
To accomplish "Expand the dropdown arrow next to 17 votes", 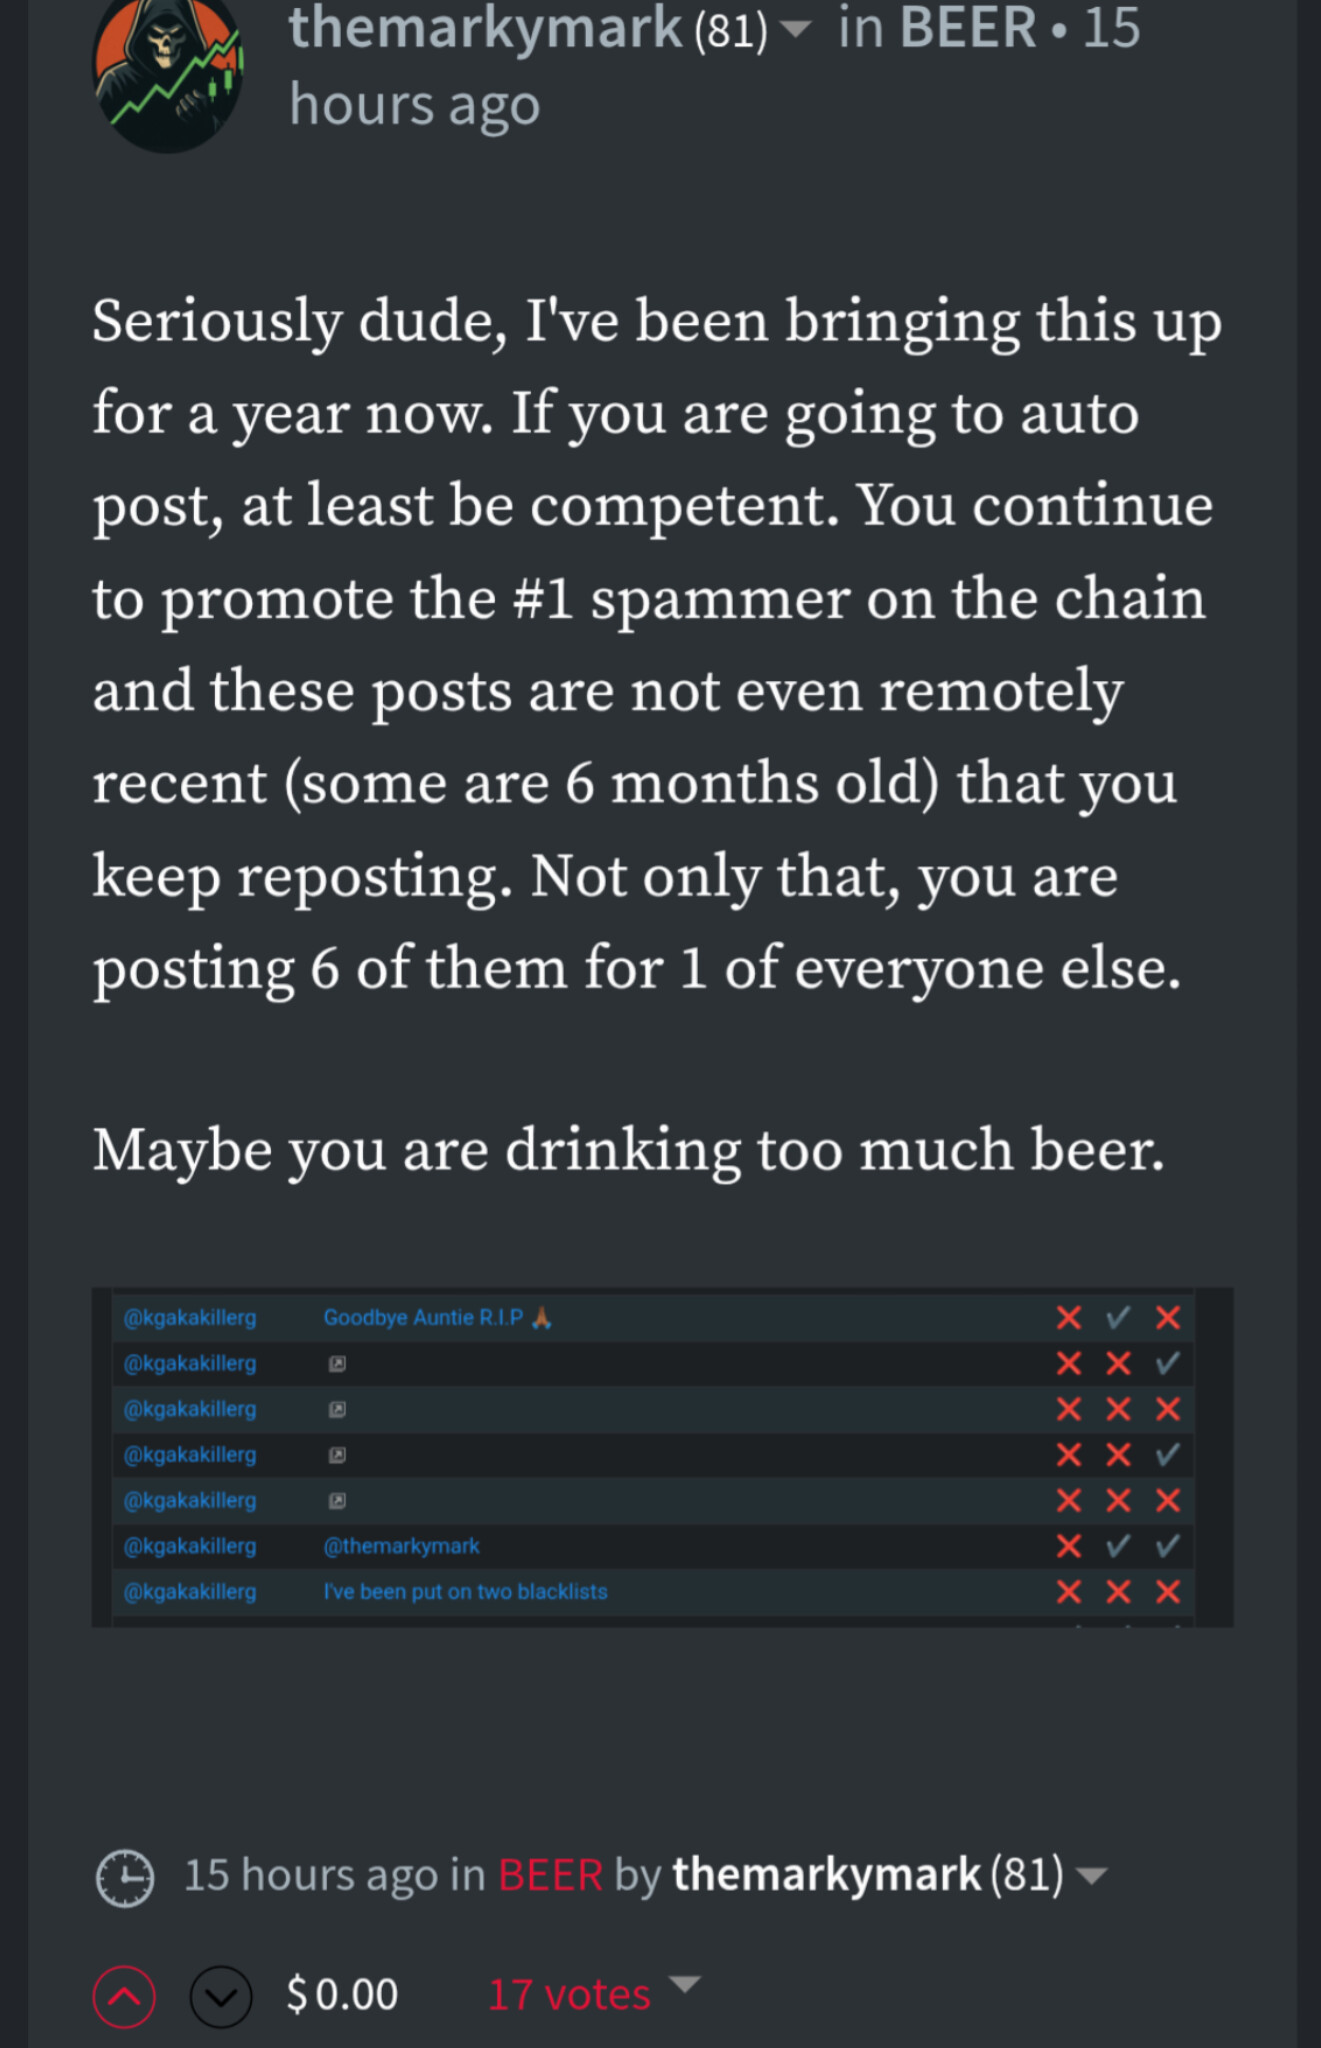I will click(685, 1984).
